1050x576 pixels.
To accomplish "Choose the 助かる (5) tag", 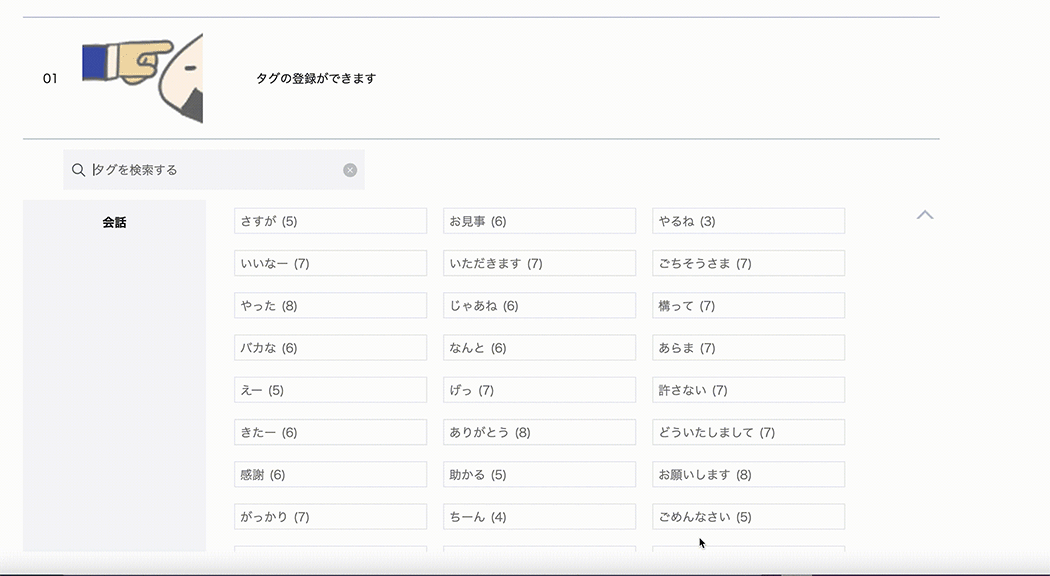I will point(539,474).
